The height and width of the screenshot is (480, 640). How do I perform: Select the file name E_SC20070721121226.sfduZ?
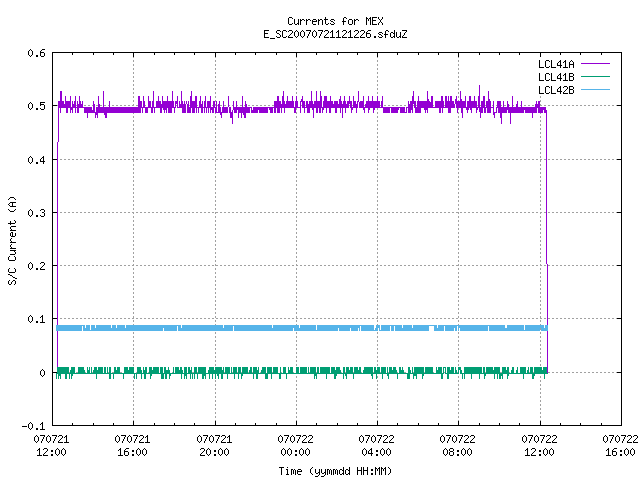click(335, 34)
